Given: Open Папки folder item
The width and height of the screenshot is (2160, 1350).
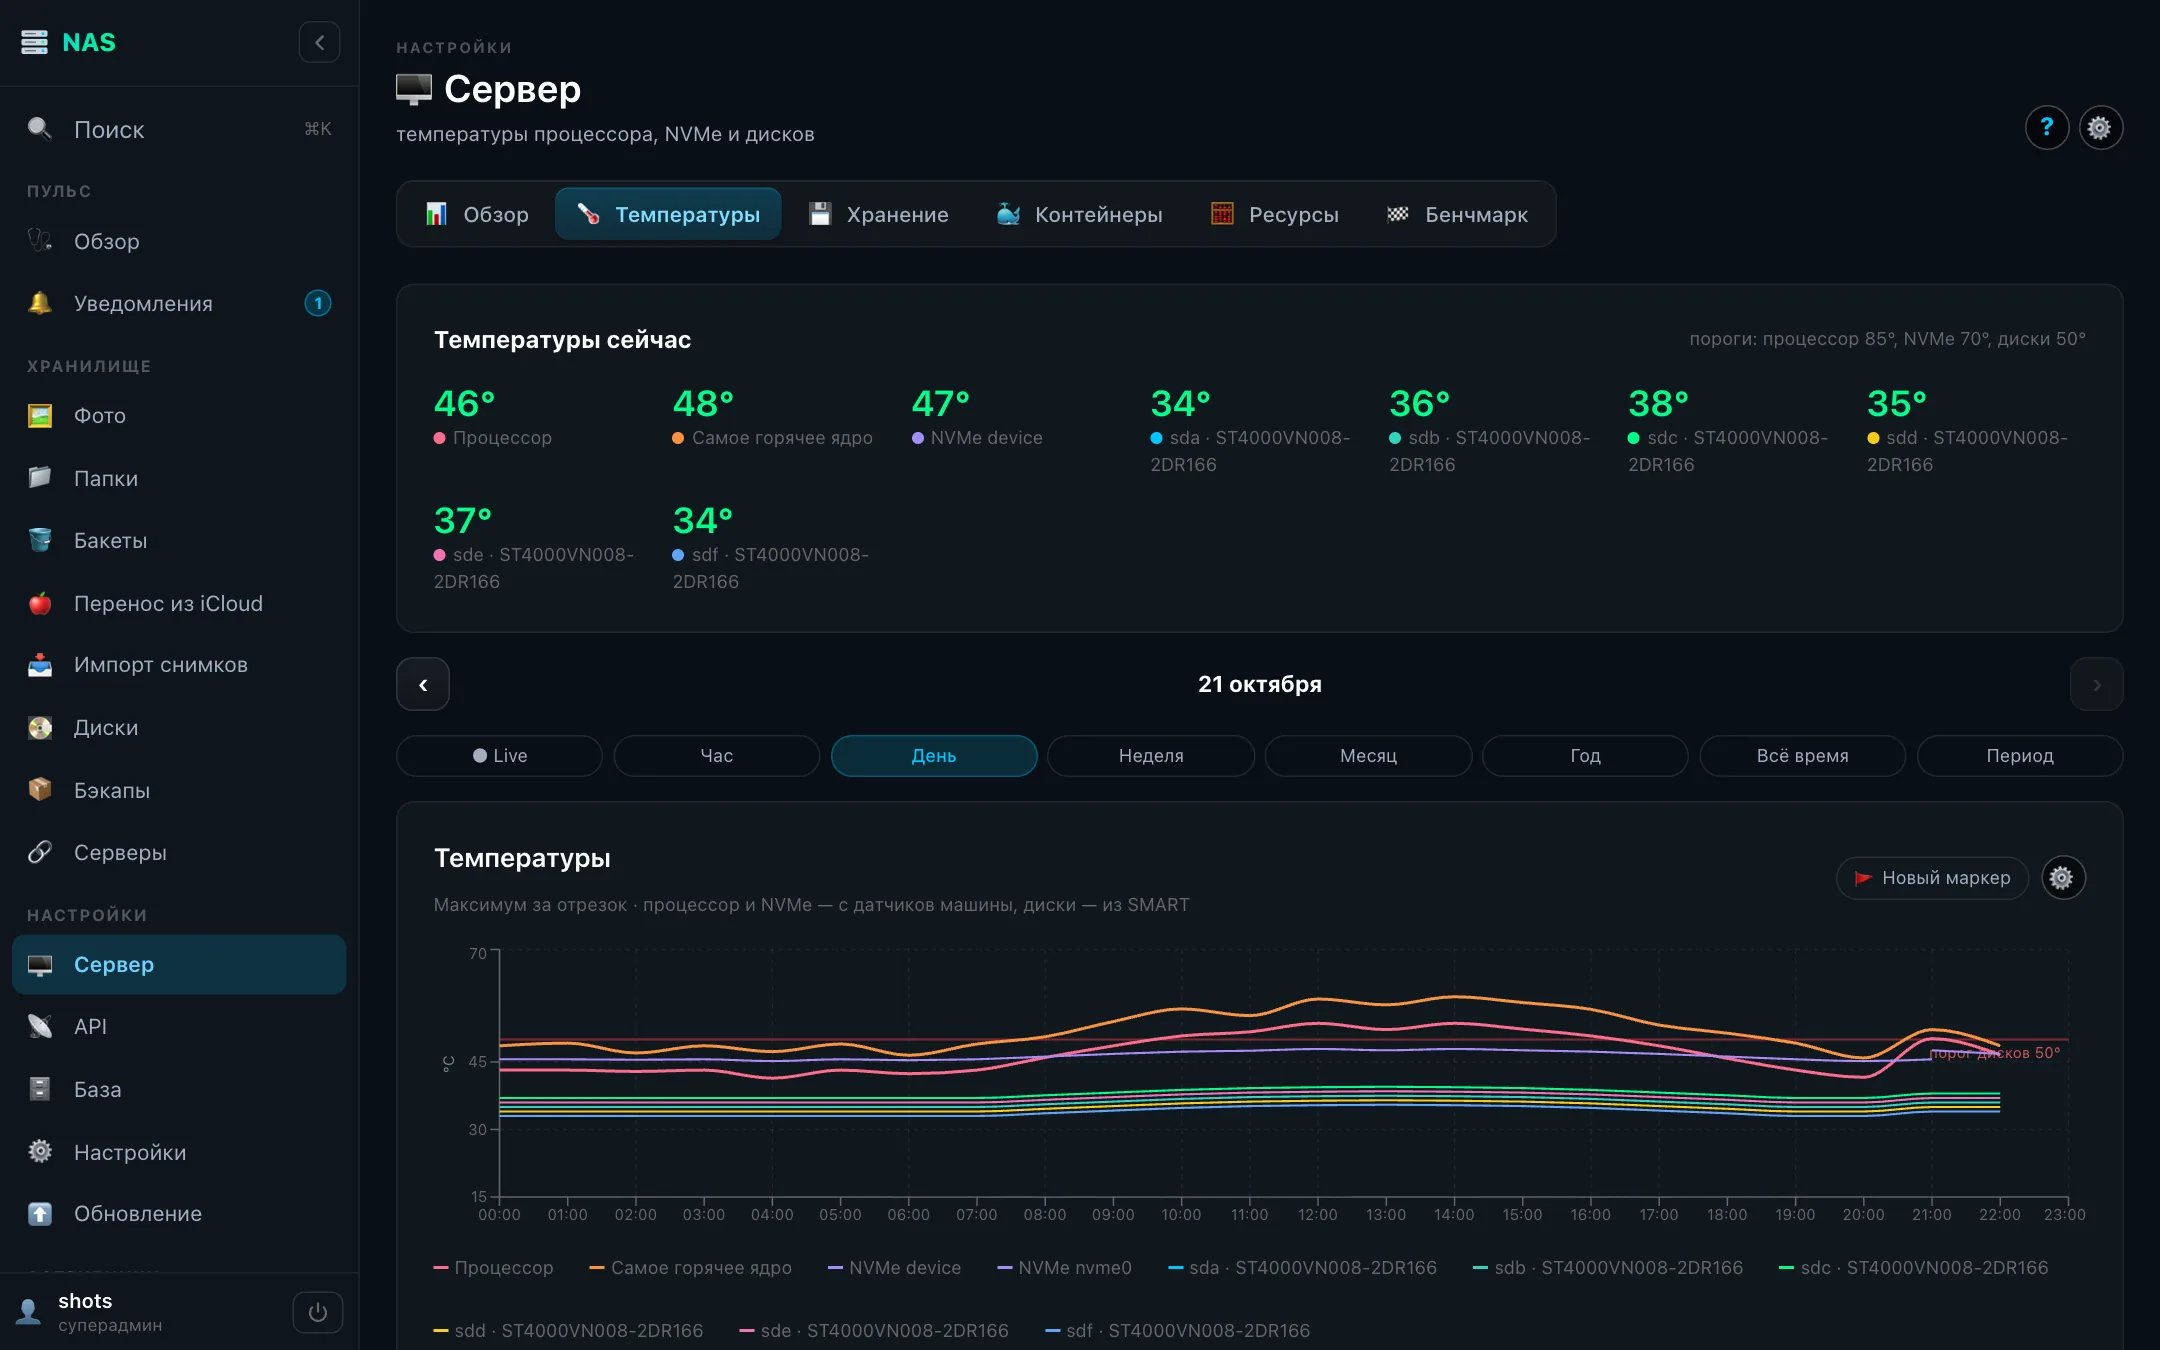Looking at the screenshot, I should pos(179,478).
